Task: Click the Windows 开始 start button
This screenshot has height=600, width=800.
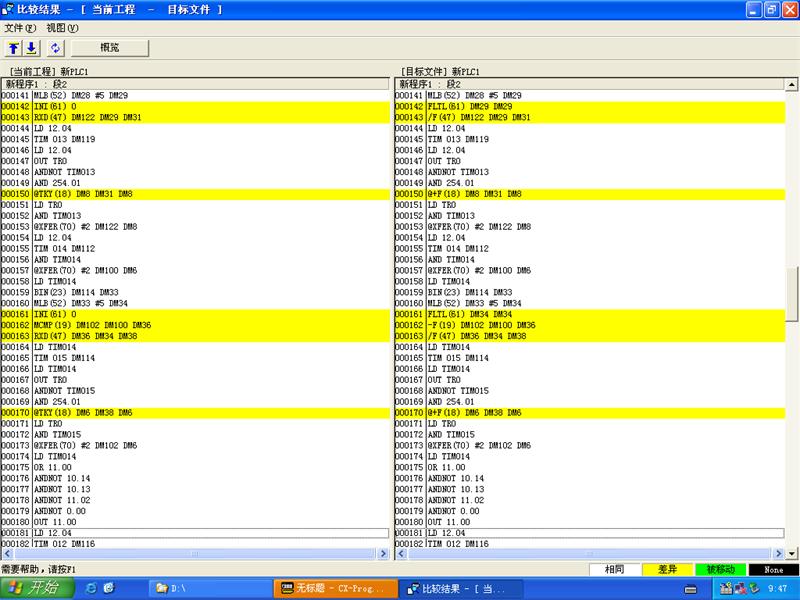Action: (x=36, y=588)
